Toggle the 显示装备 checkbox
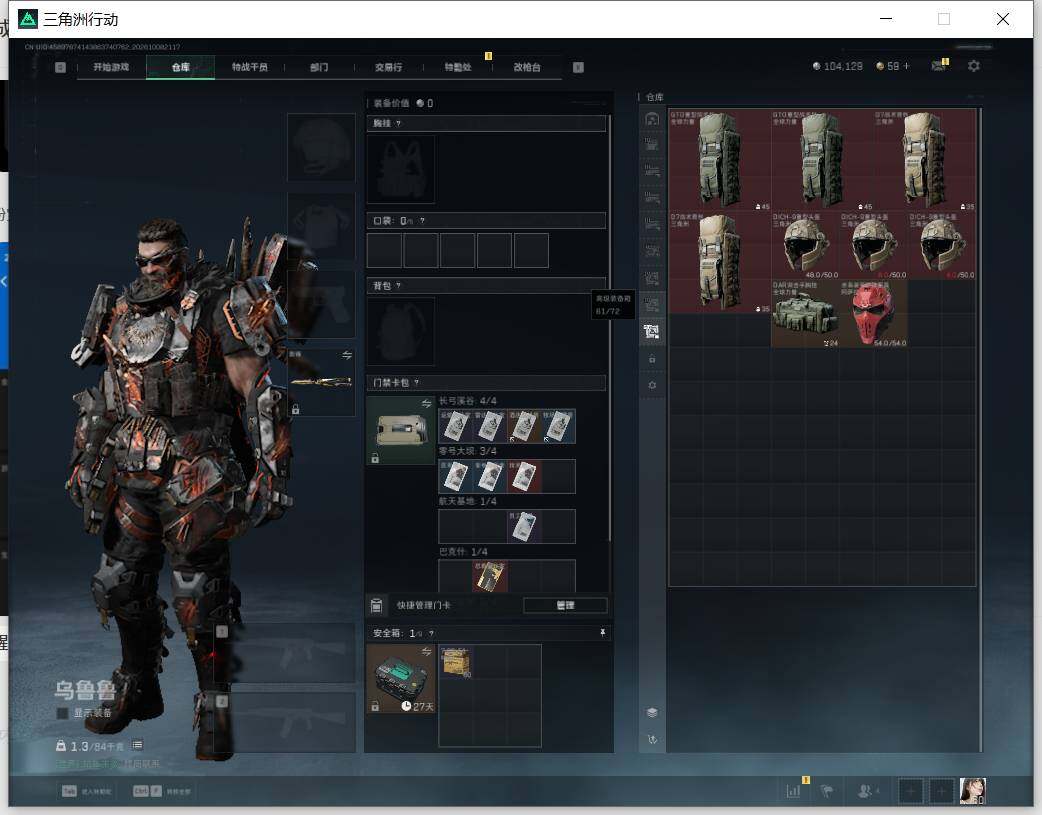The image size is (1042, 815). click(x=62, y=713)
